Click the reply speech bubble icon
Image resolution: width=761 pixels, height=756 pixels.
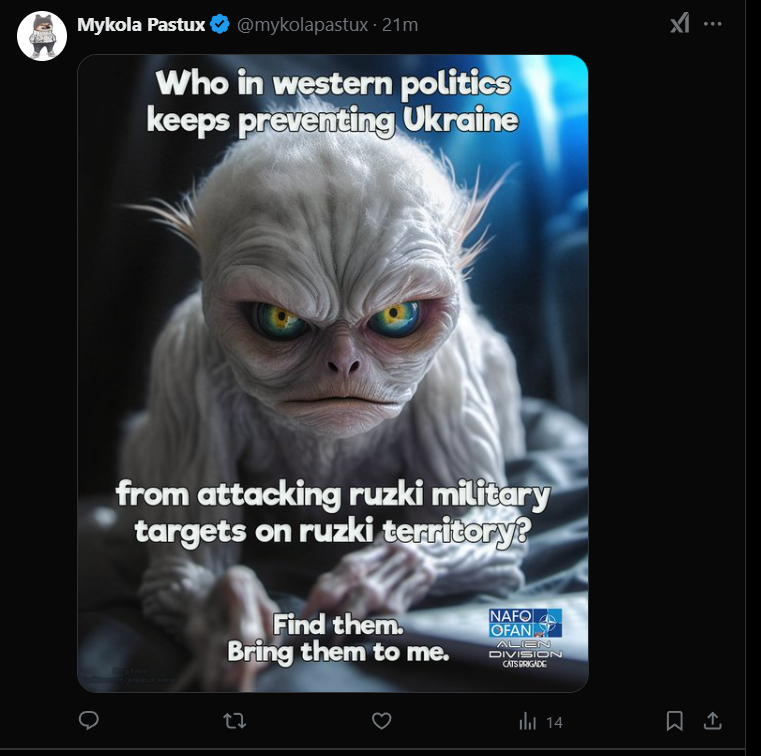89,721
